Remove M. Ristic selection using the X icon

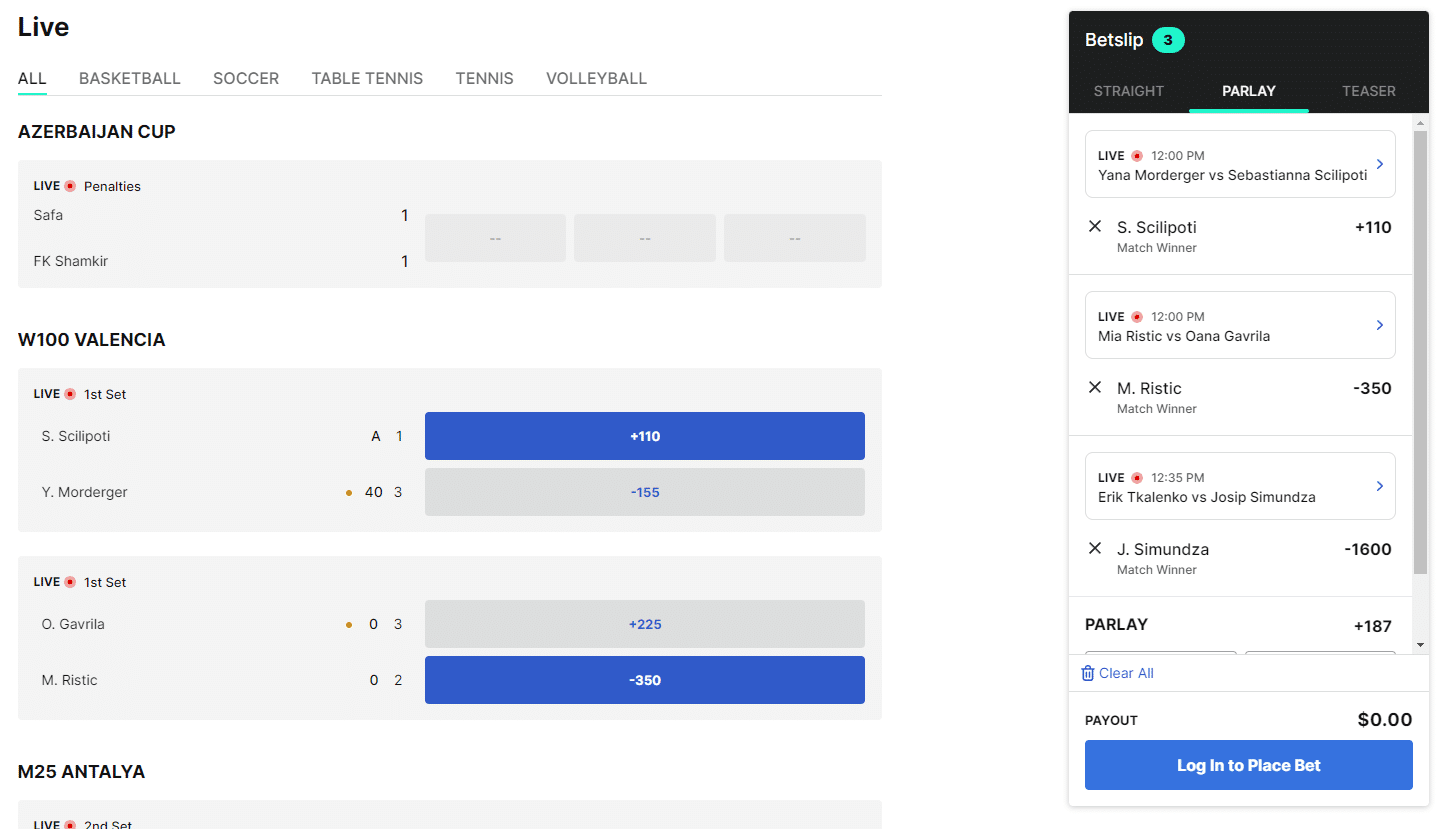pyautogui.click(x=1095, y=388)
